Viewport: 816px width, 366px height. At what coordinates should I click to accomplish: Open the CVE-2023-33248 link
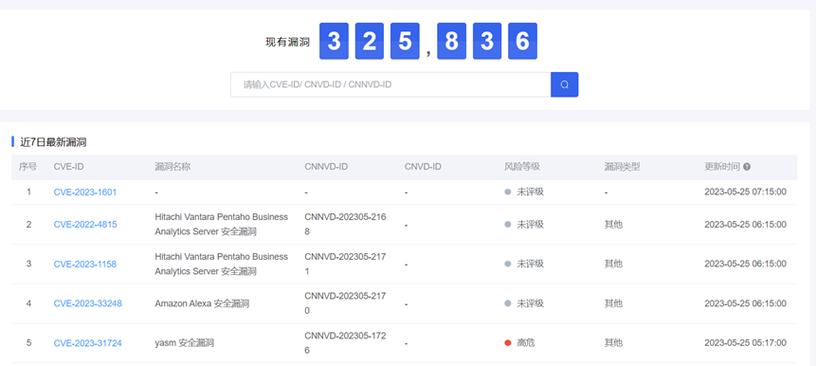point(87,303)
